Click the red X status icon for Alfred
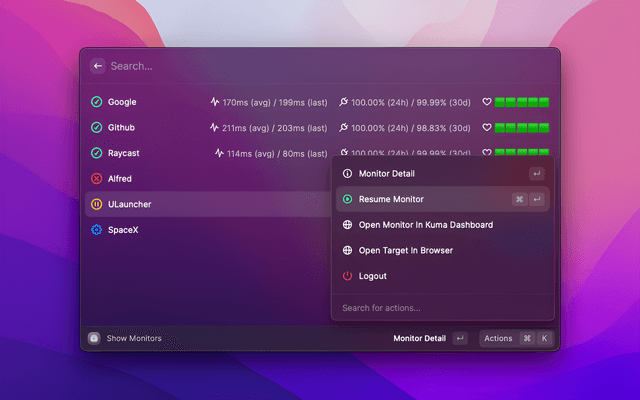 click(x=97, y=179)
